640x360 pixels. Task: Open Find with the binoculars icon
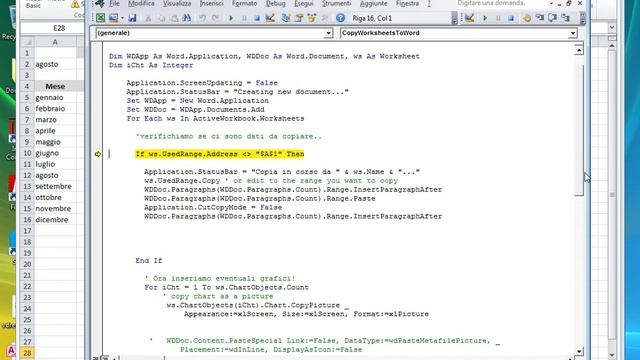click(x=187, y=18)
